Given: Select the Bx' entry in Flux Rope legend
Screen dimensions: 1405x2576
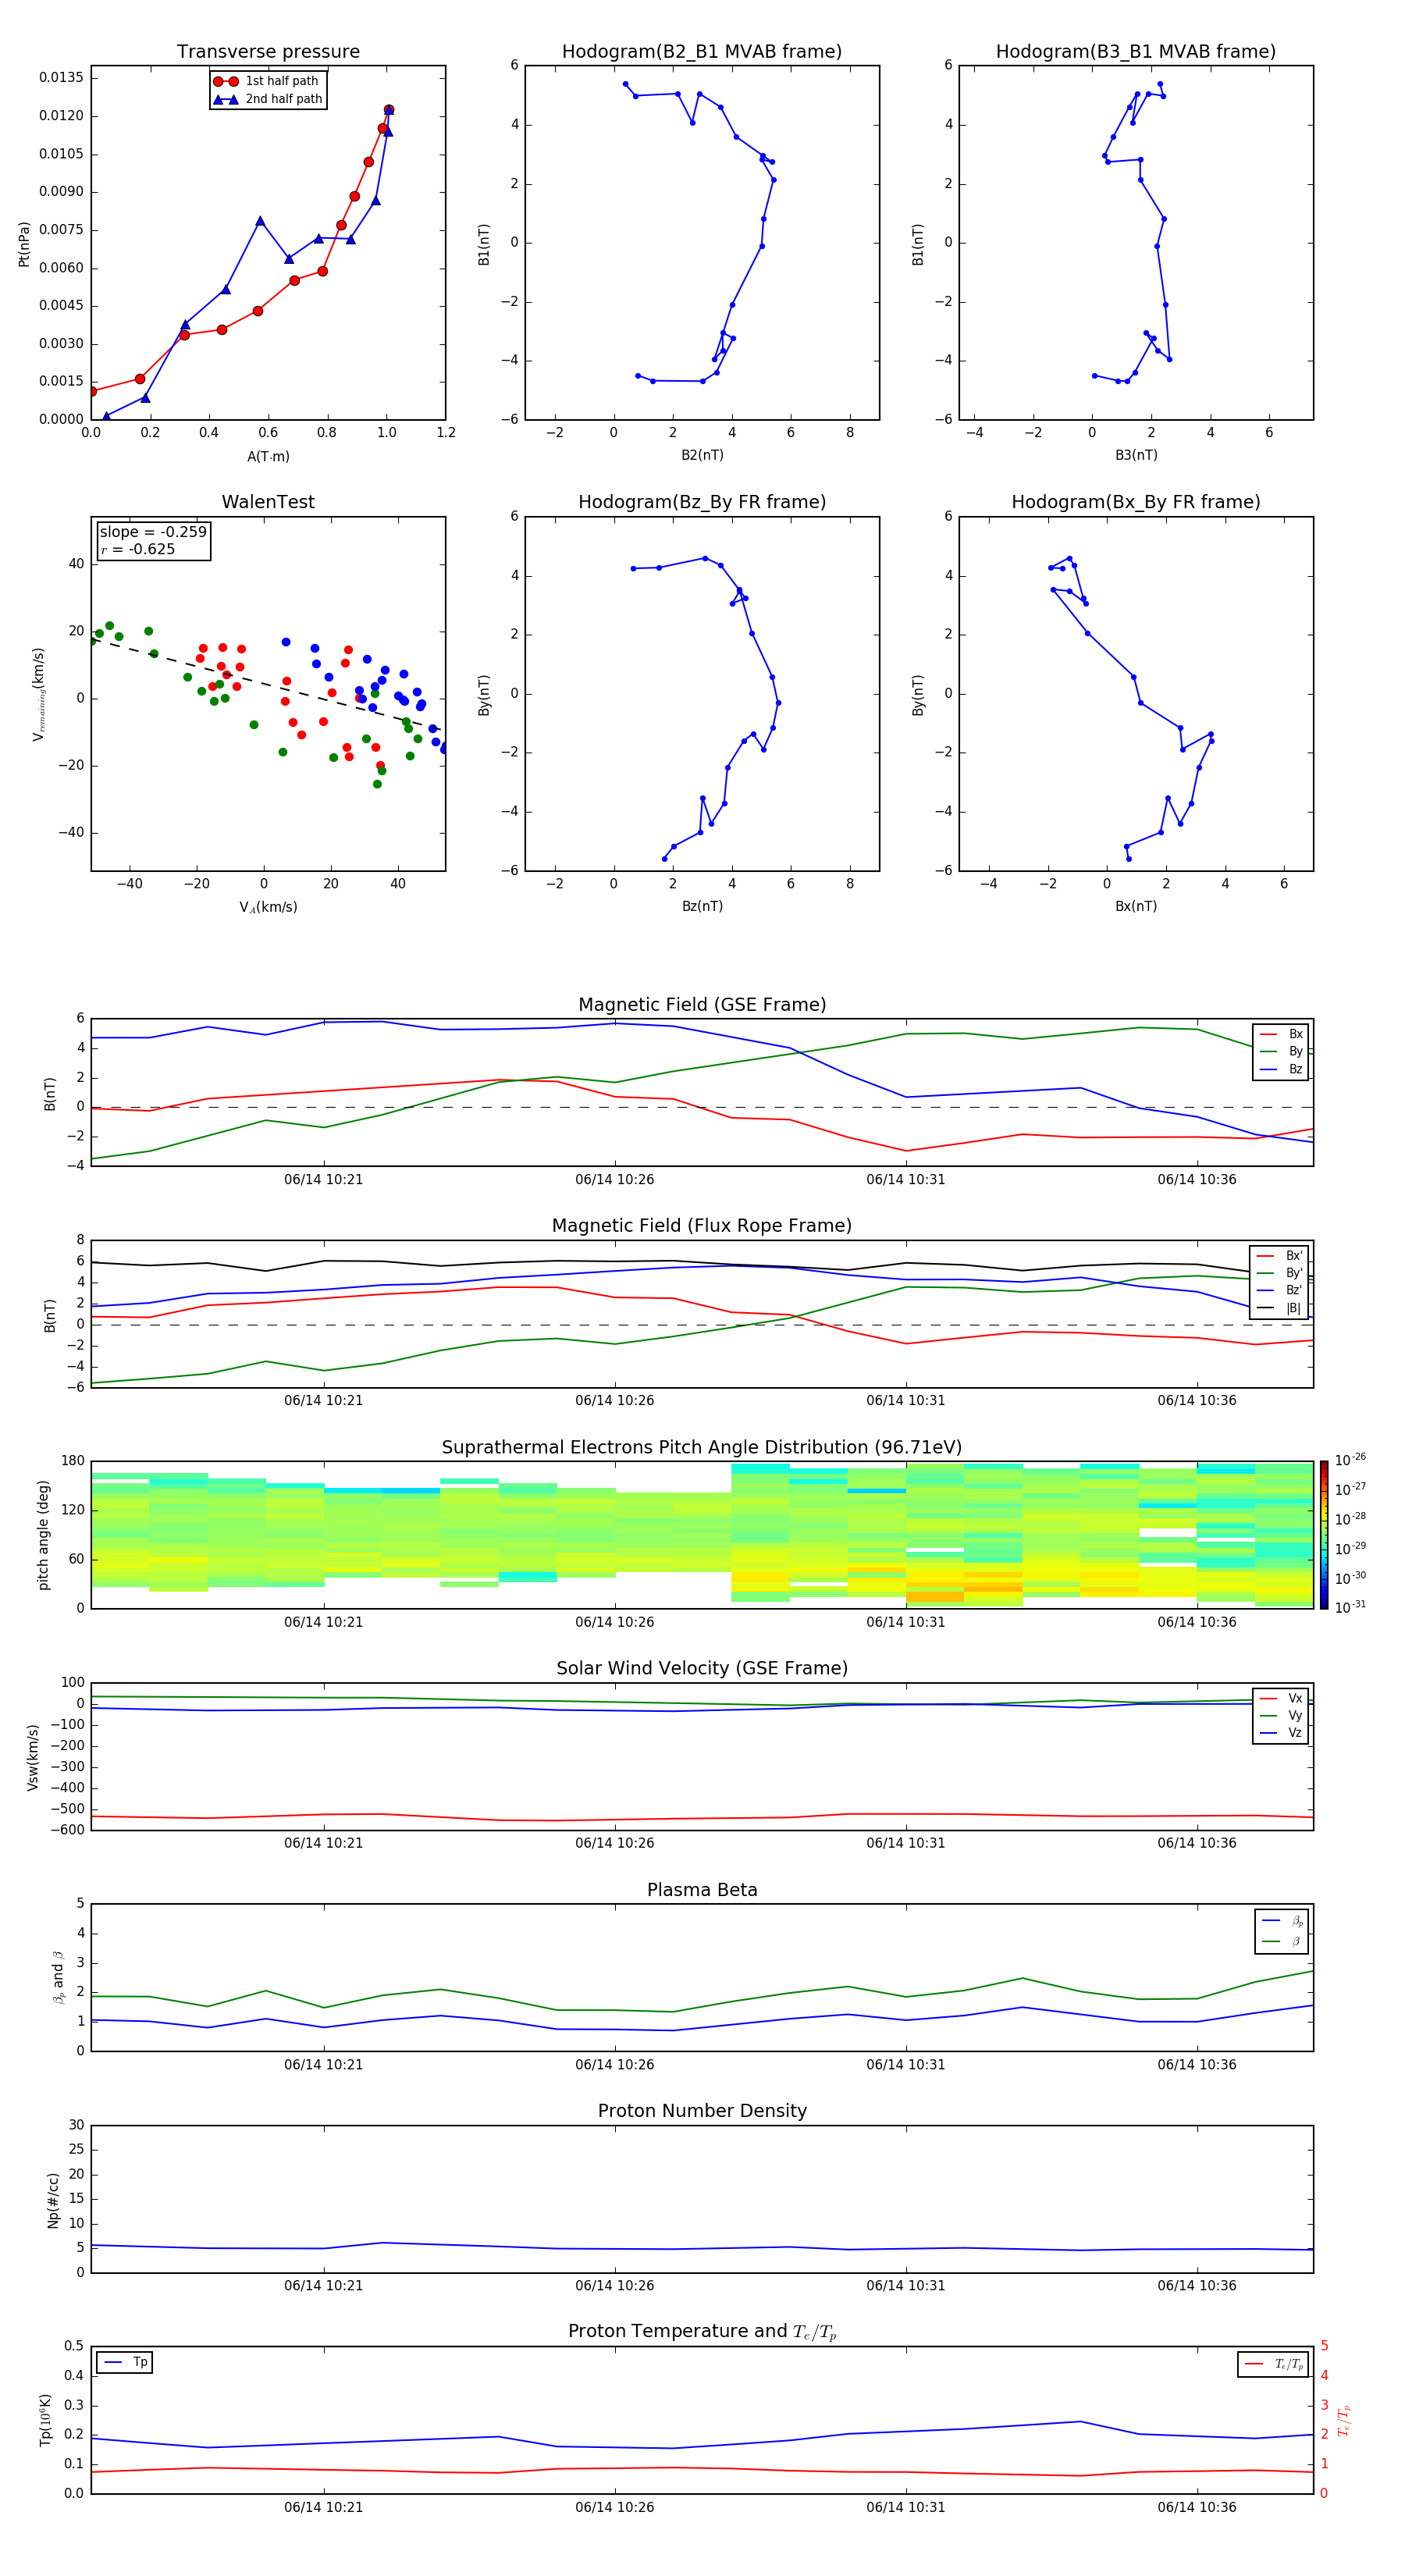Looking at the screenshot, I should [1280, 1256].
